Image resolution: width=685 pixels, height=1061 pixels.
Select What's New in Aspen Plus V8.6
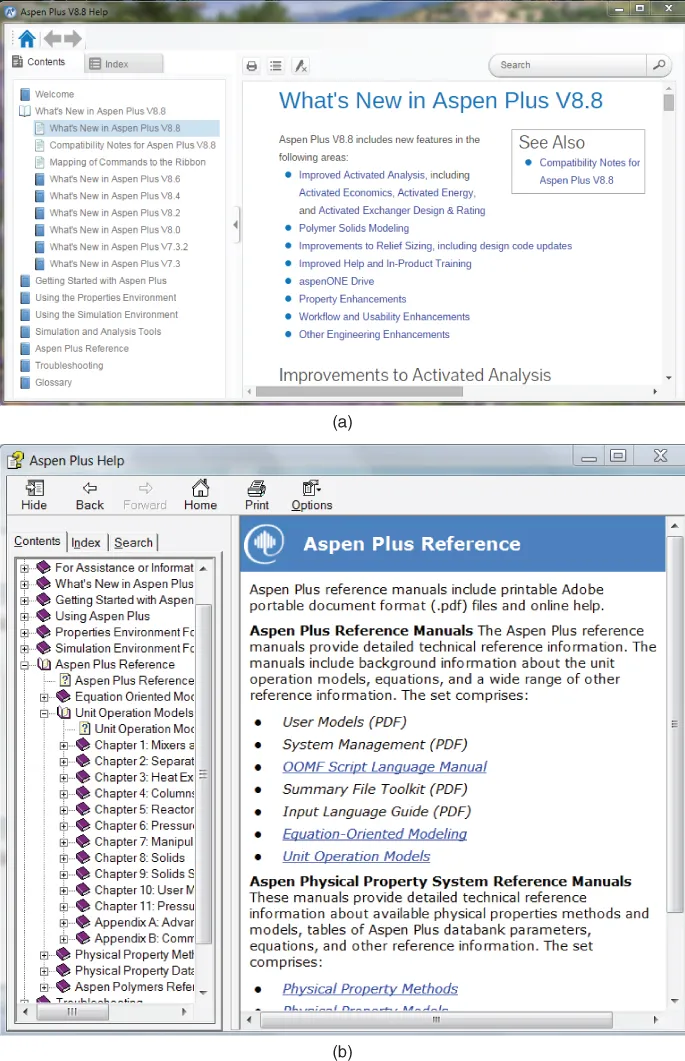pyautogui.click(x=115, y=179)
